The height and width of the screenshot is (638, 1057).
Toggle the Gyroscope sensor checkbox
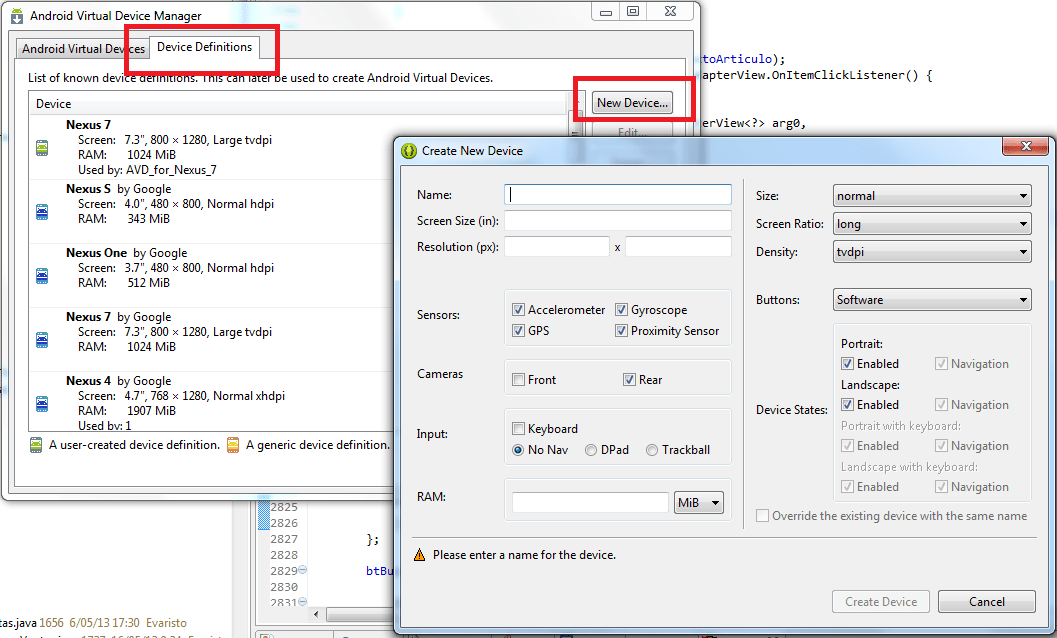point(622,310)
